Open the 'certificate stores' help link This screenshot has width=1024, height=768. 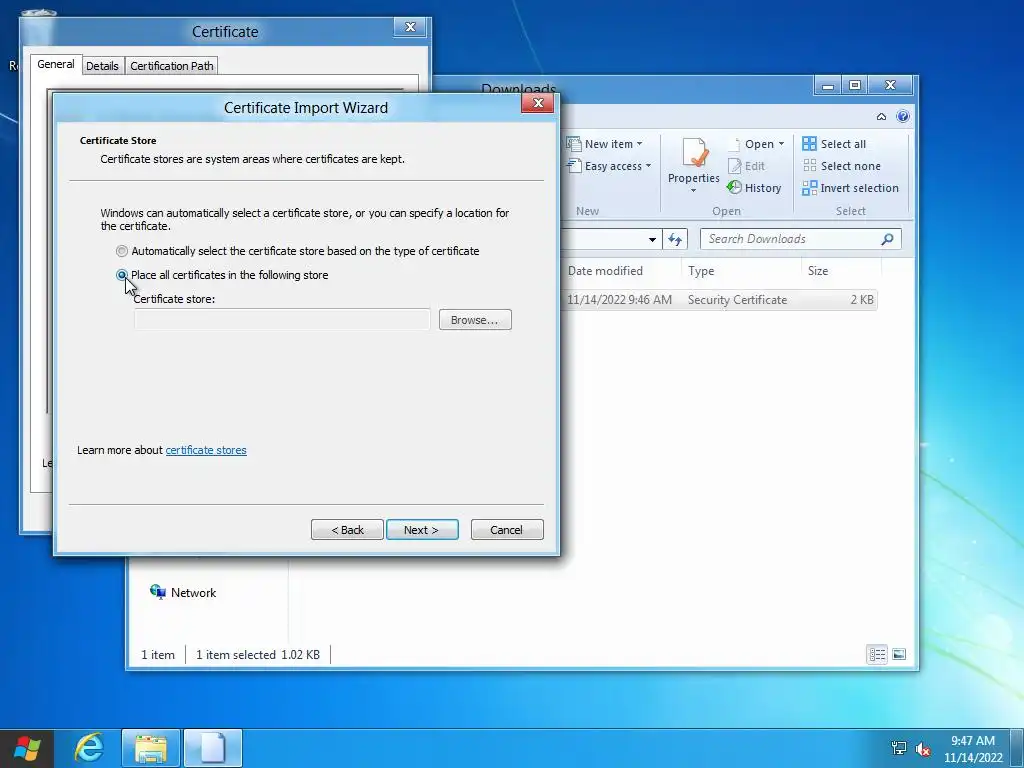[x=206, y=450]
